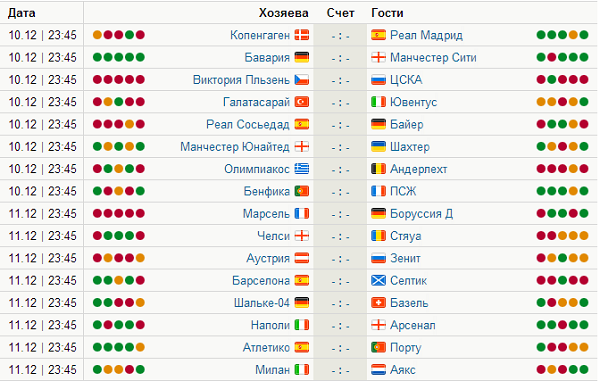Click the Czech flag beside Виктория Пльзень

pos(302,80)
